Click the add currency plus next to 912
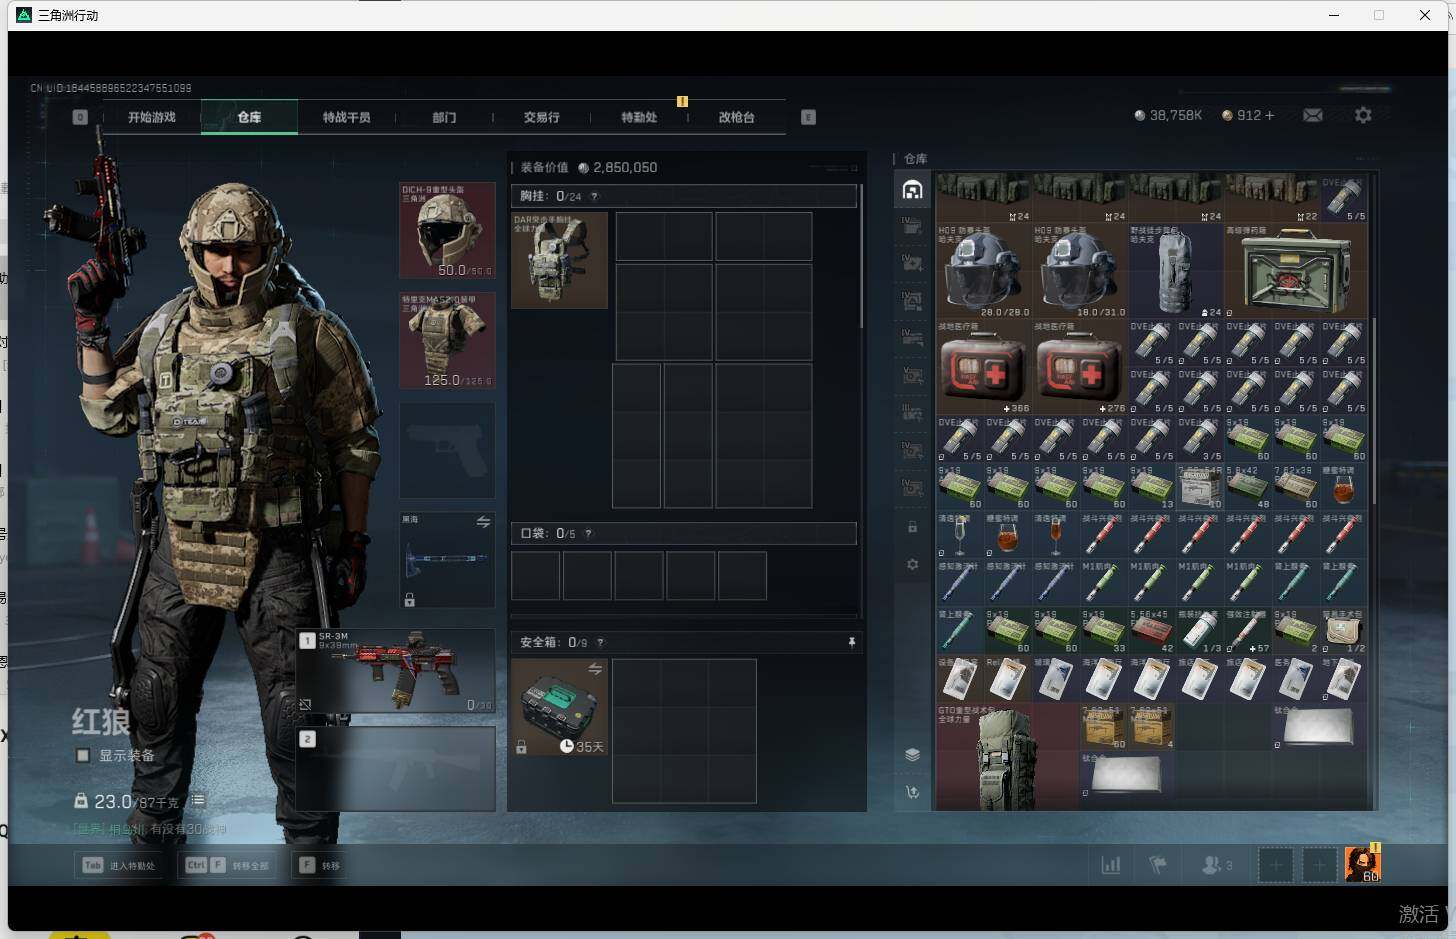1456x939 pixels. point(1270,116)
